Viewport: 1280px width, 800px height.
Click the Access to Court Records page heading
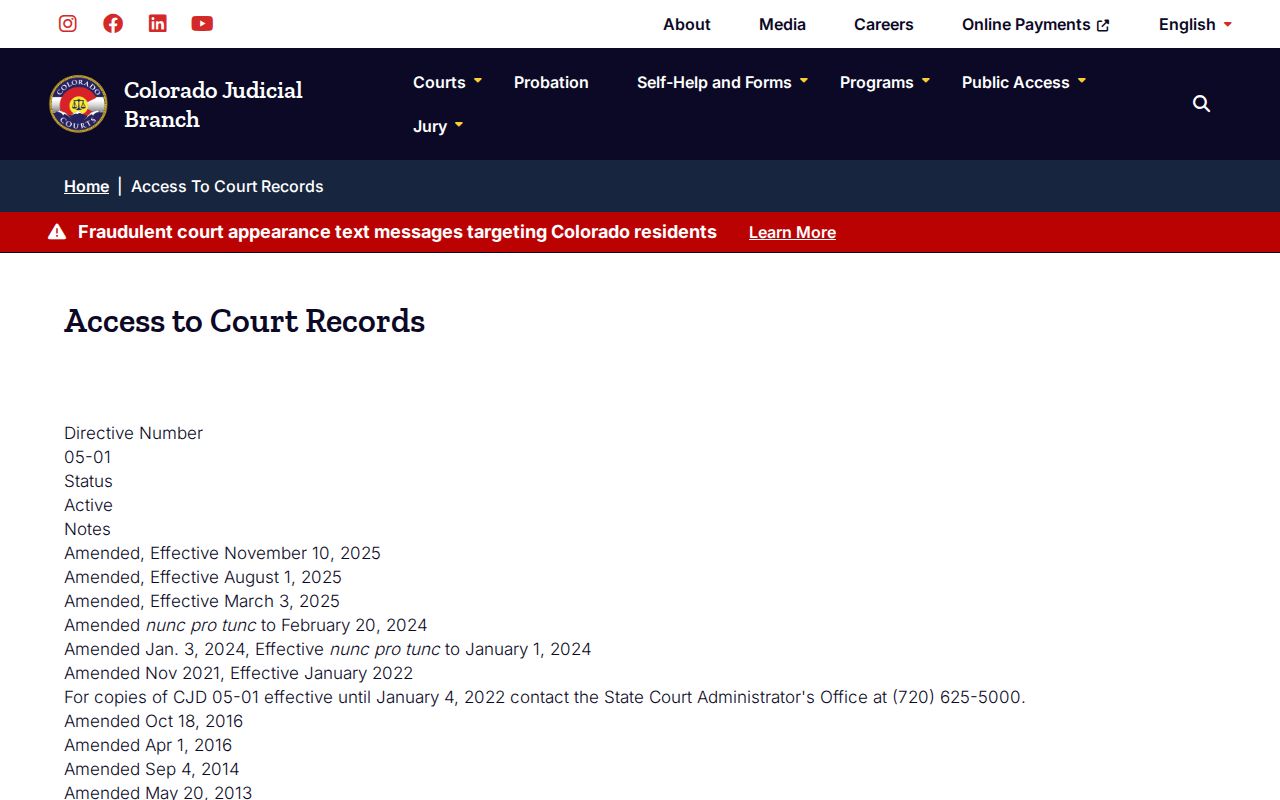(244, 320)
